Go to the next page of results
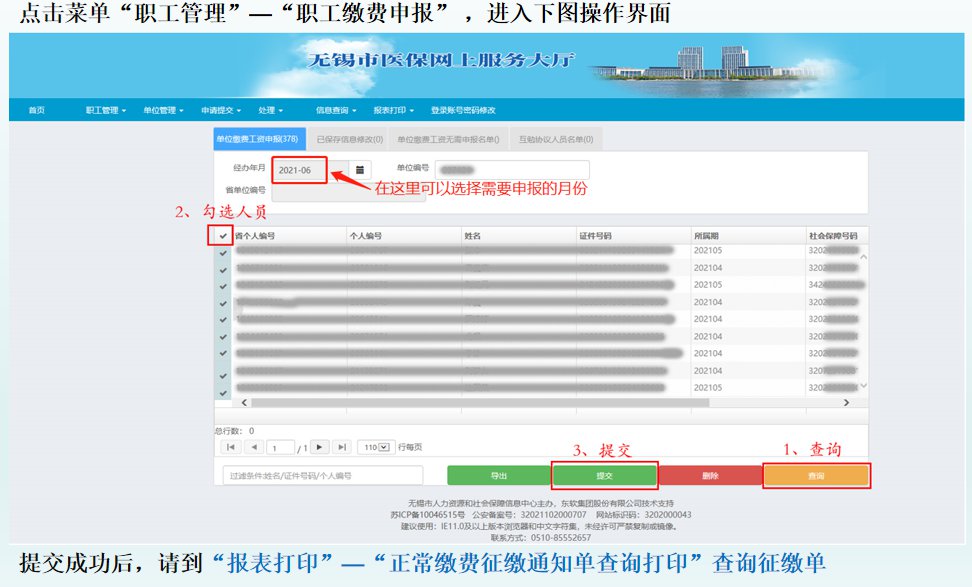Viewport: 972px width, 587px height. (320, 447)
